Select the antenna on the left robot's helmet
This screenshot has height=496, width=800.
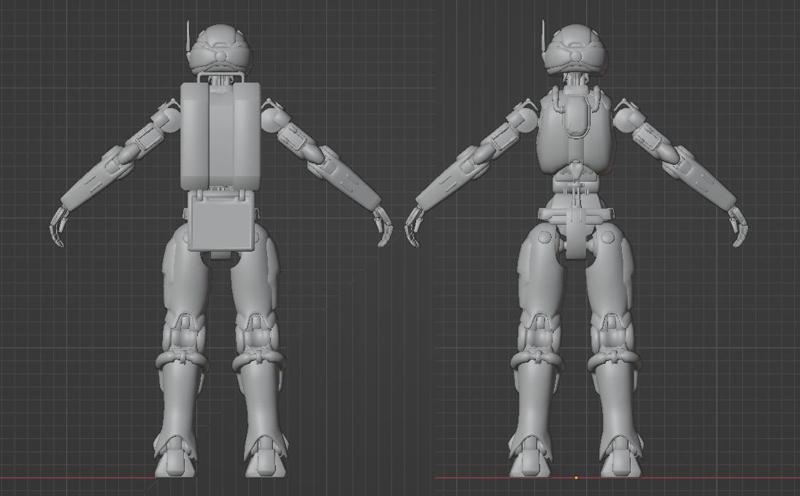pyautogui.click(x=188, y=37)
